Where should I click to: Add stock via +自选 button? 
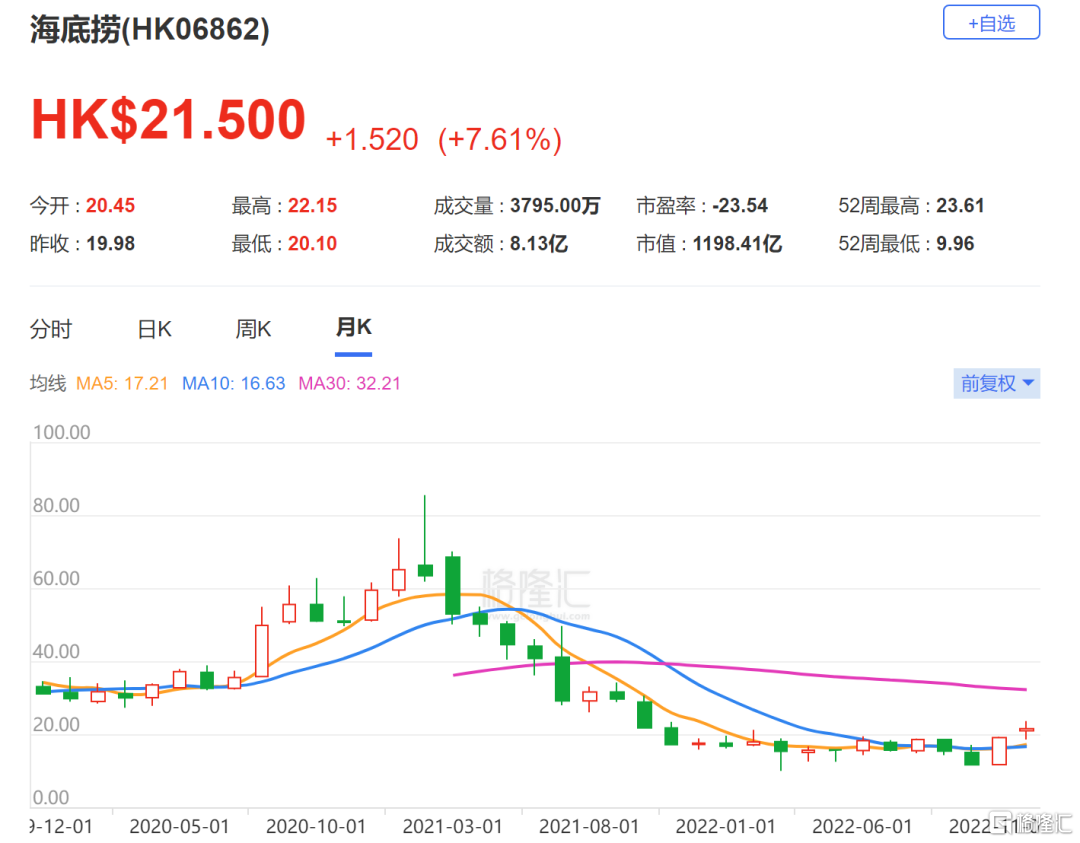[x=991, y=23]
